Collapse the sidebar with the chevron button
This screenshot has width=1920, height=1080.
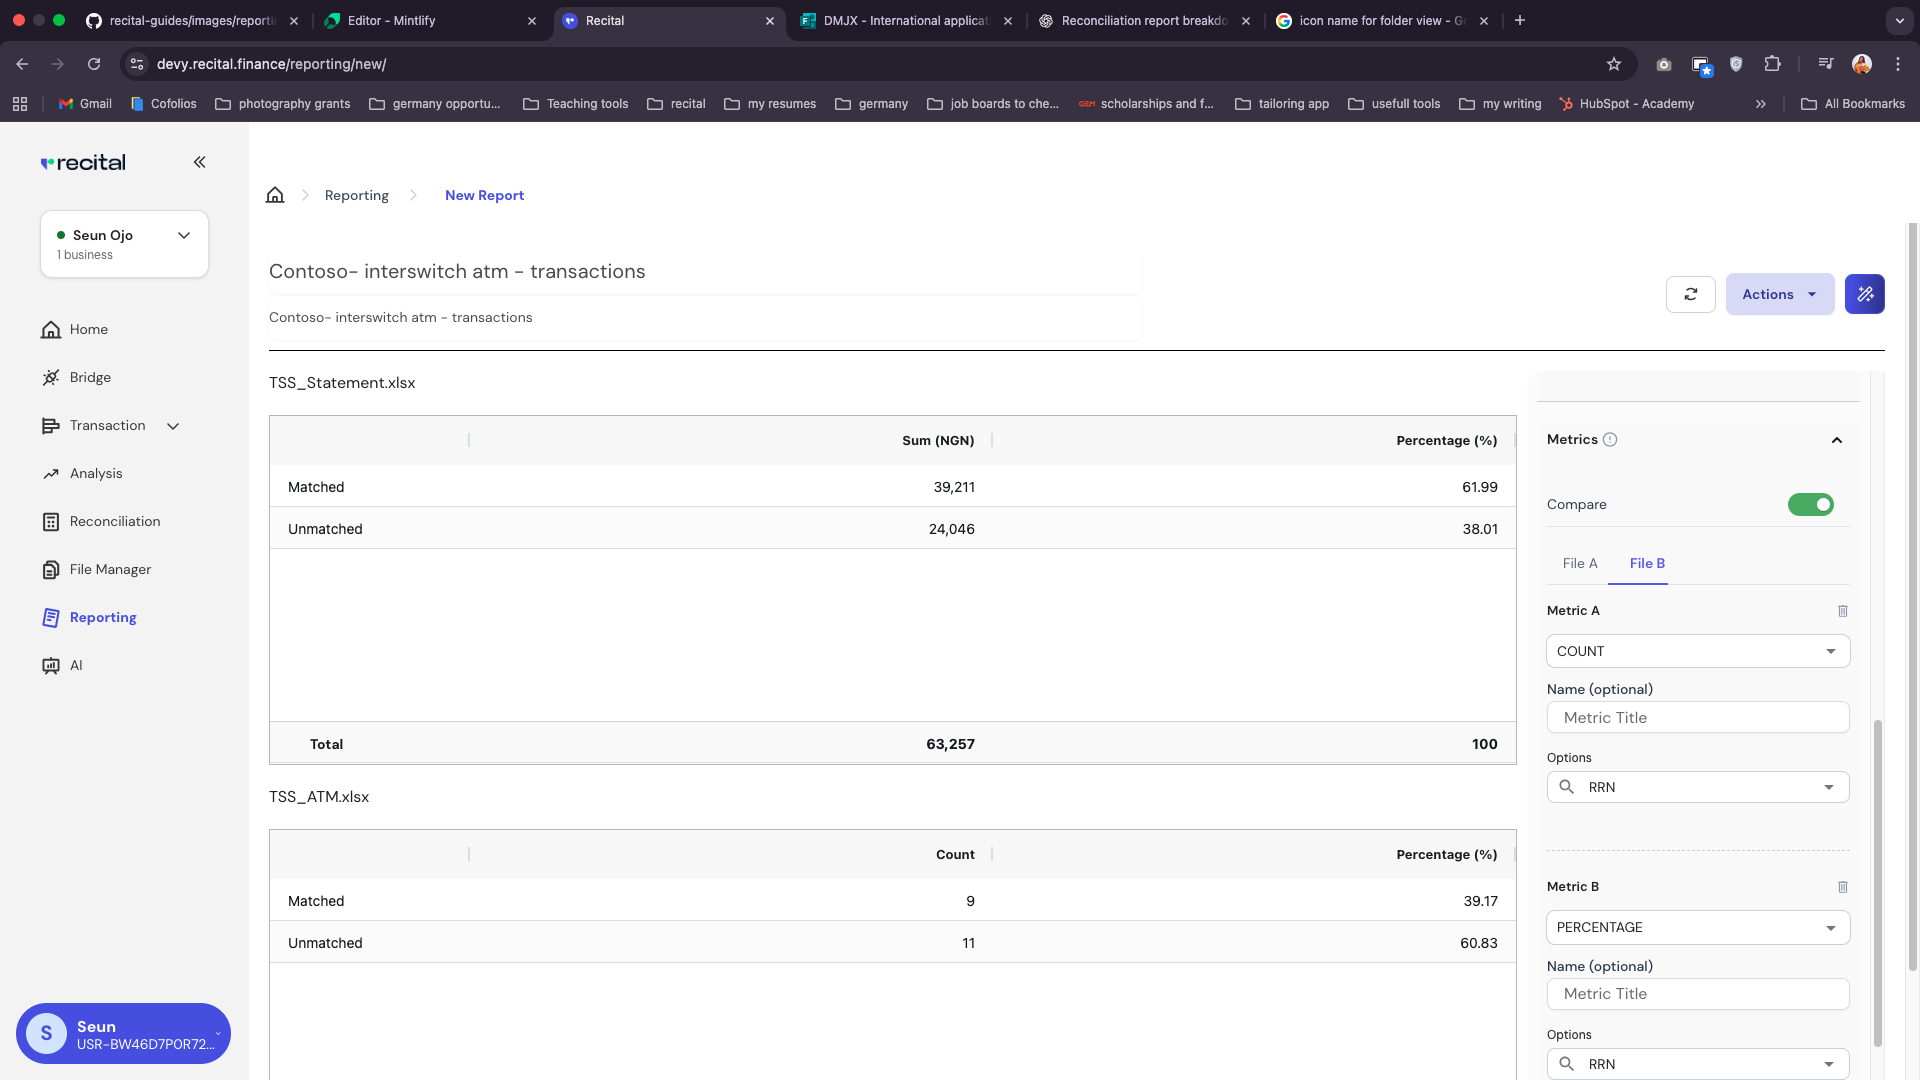coord(200,162)
